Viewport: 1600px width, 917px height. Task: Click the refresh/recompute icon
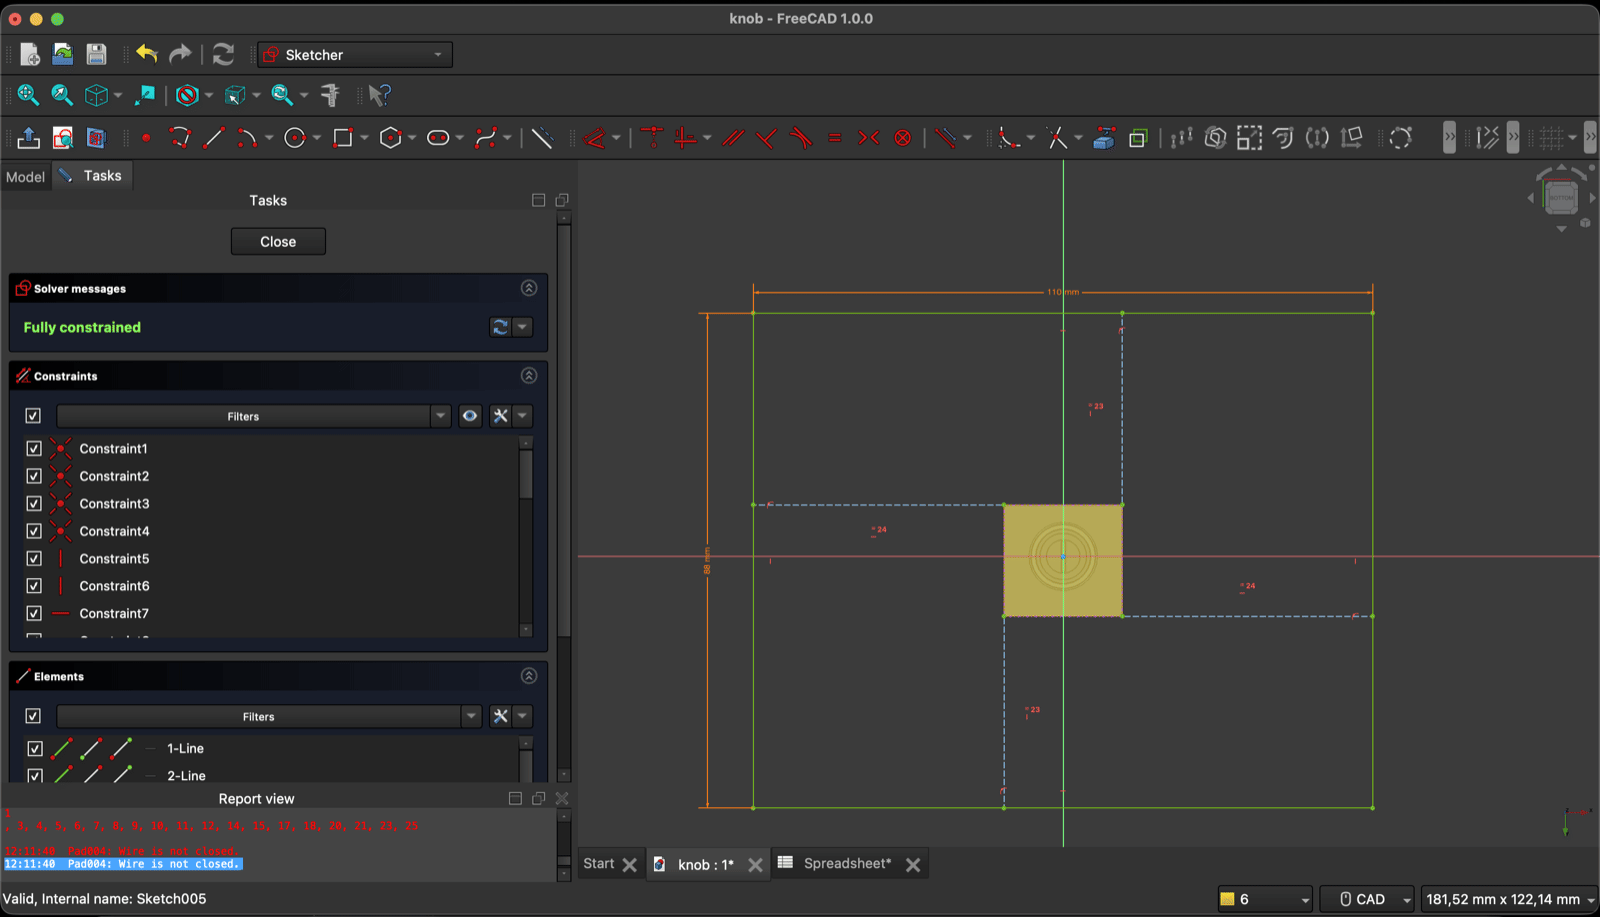pyautogui.click(x=223, y=54)
